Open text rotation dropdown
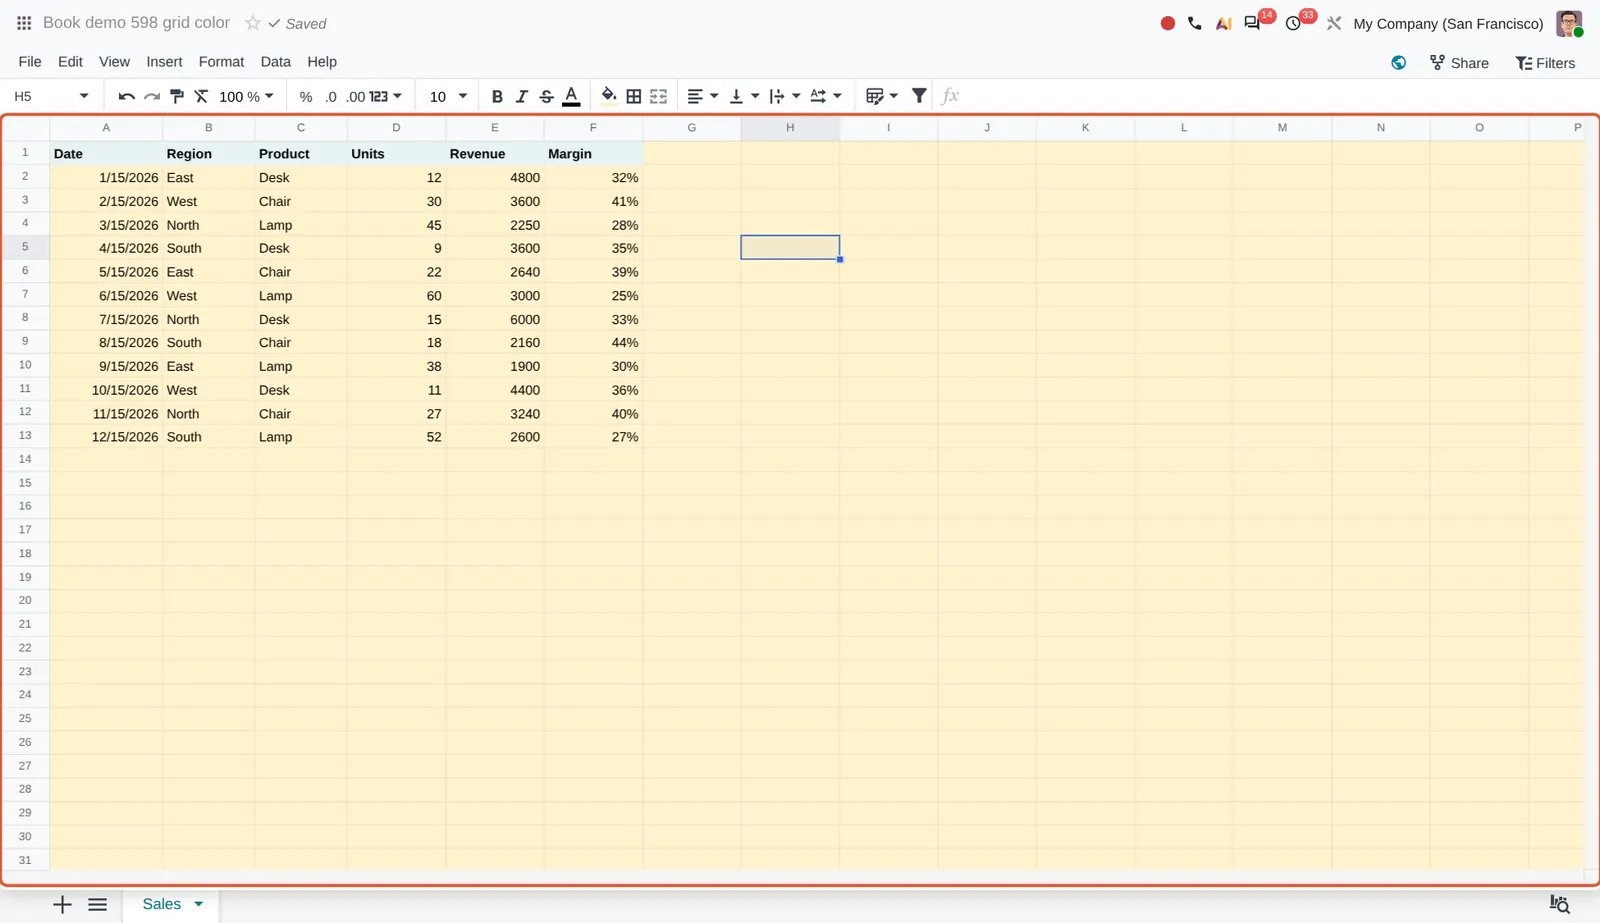 (826, 96)
